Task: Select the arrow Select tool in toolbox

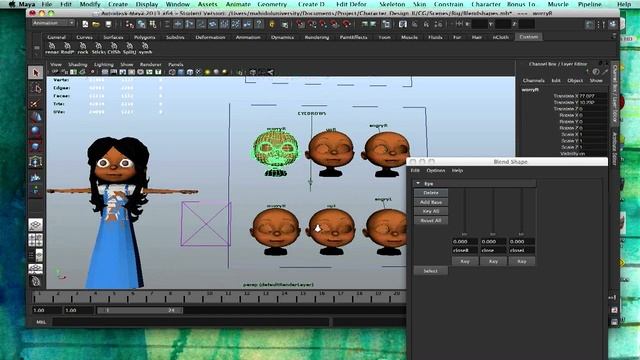Action: (x=36, y=73)
